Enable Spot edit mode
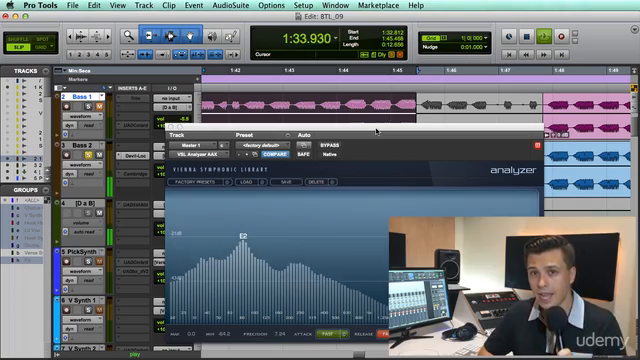Image resolution: width=640 pixels, height=360 pixels. pyautogui.click(x=42, y=39)
